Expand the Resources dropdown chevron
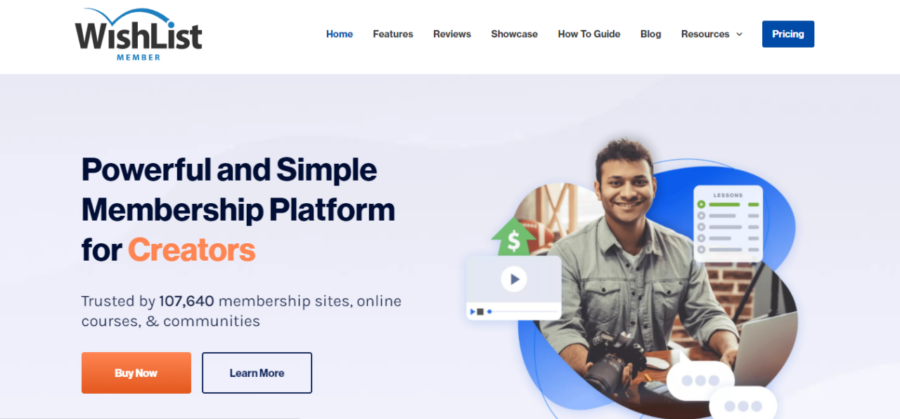Image resolution: width=900 pixels, height=419 pixels. 739,34
